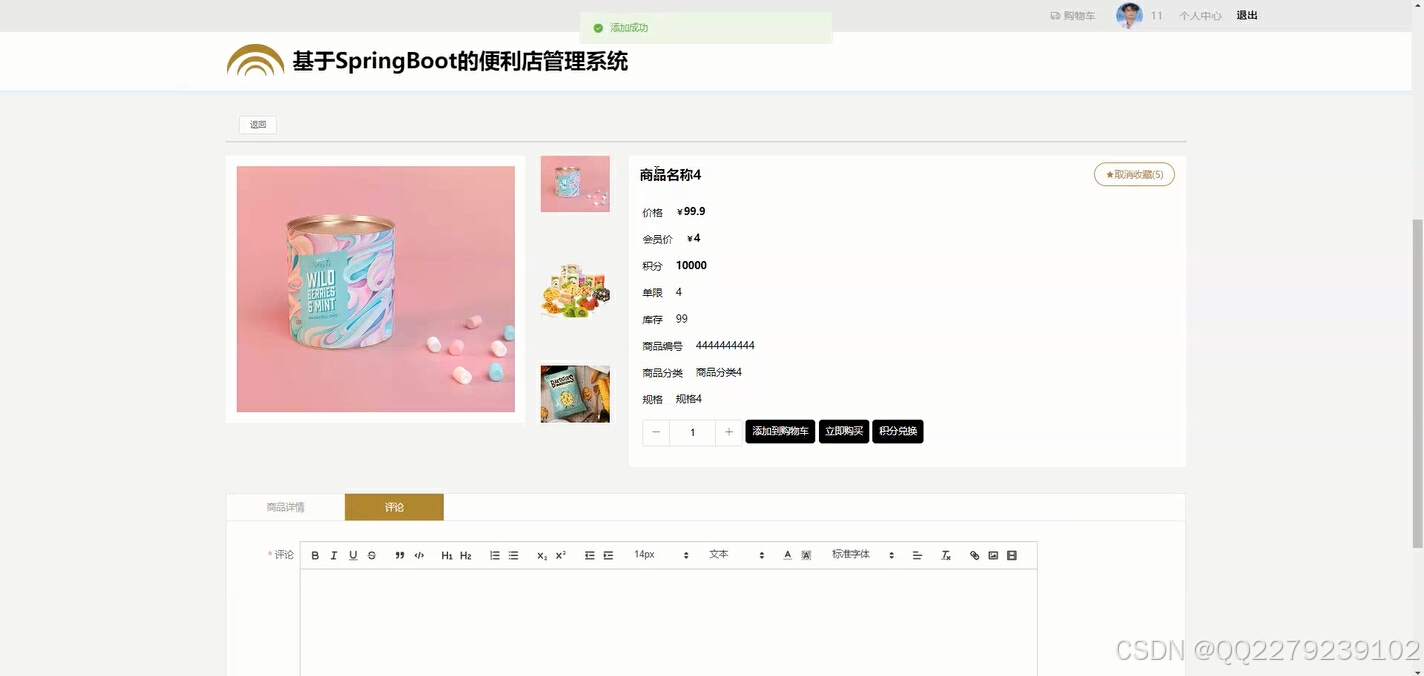Screen dimensions: 1424x676
Task: Insert a blockquote in the comment
Action: click(x=399, y=554)
